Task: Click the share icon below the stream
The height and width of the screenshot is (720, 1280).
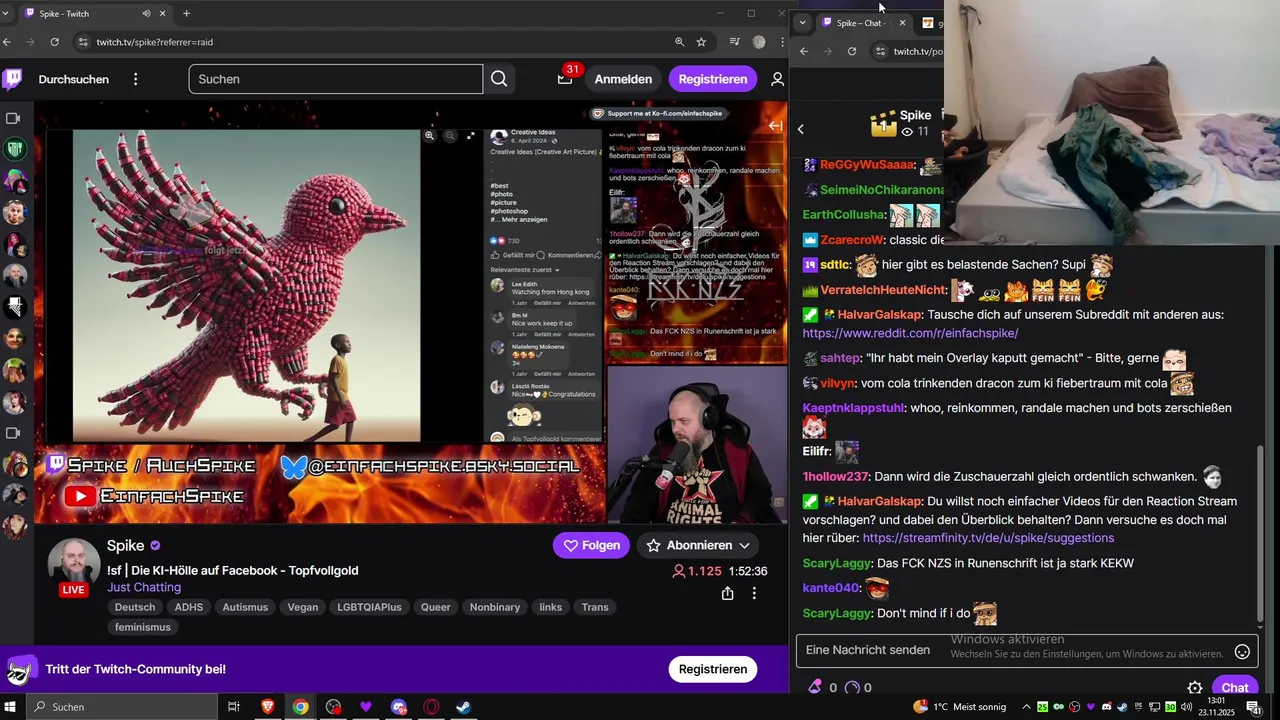Action: pos(727,593)
